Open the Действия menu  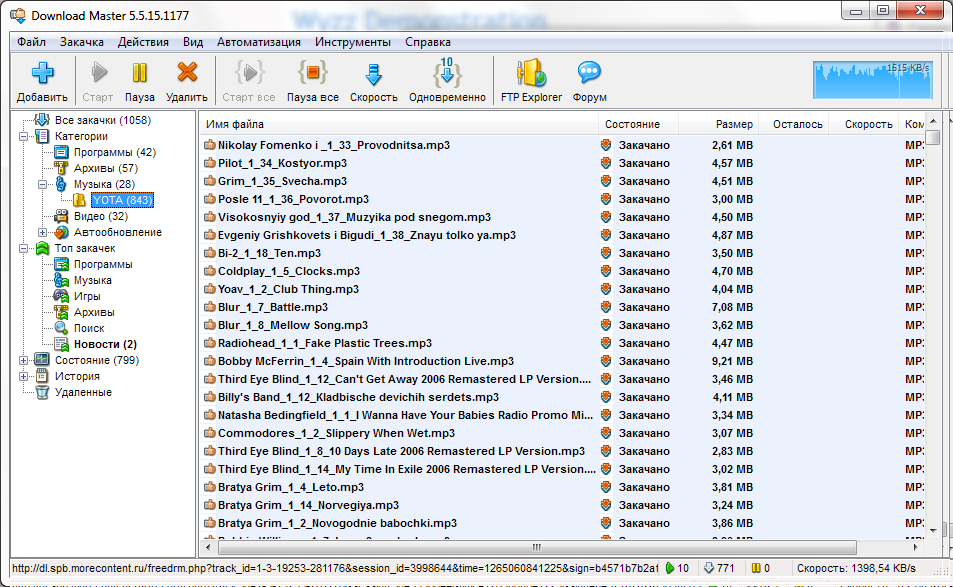[x=143, y=42]
